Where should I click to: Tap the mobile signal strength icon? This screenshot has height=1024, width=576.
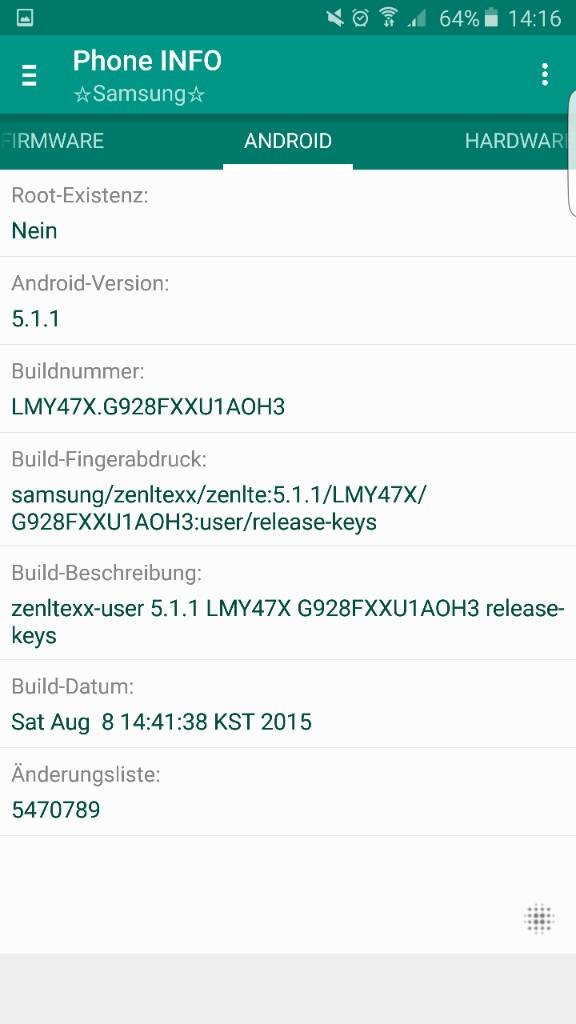416,18
